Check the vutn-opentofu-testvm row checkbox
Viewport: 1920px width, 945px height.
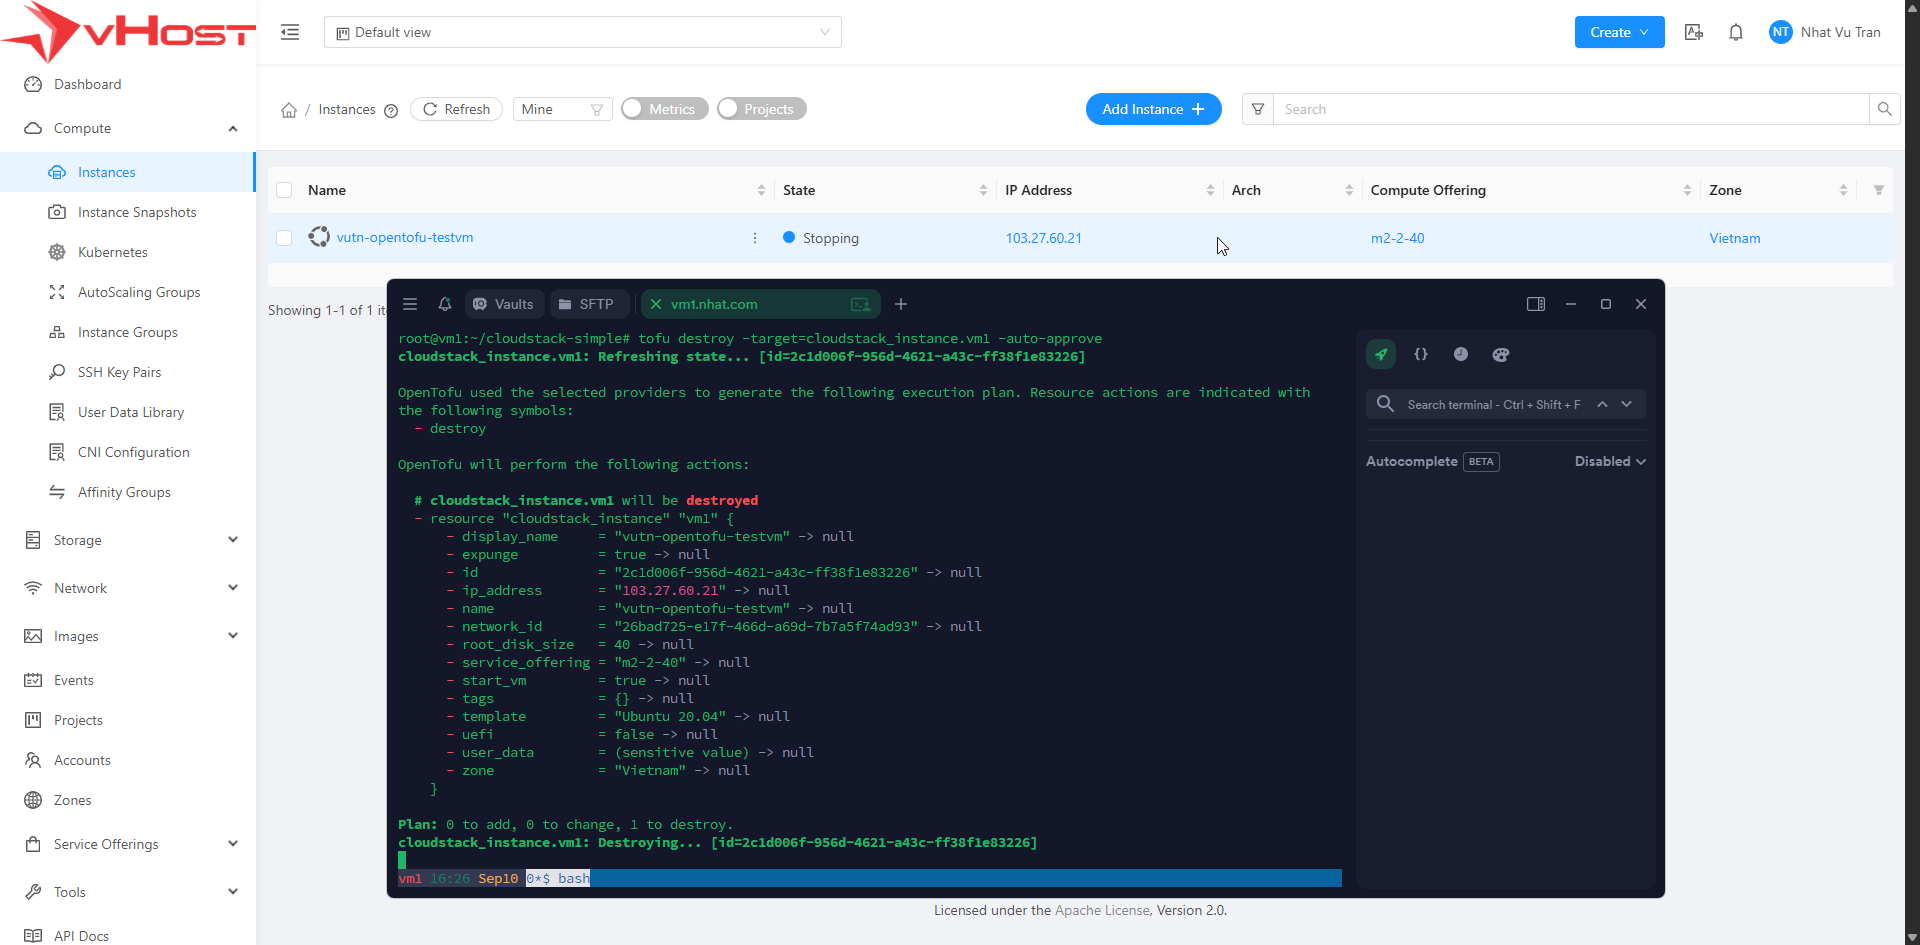284,238
